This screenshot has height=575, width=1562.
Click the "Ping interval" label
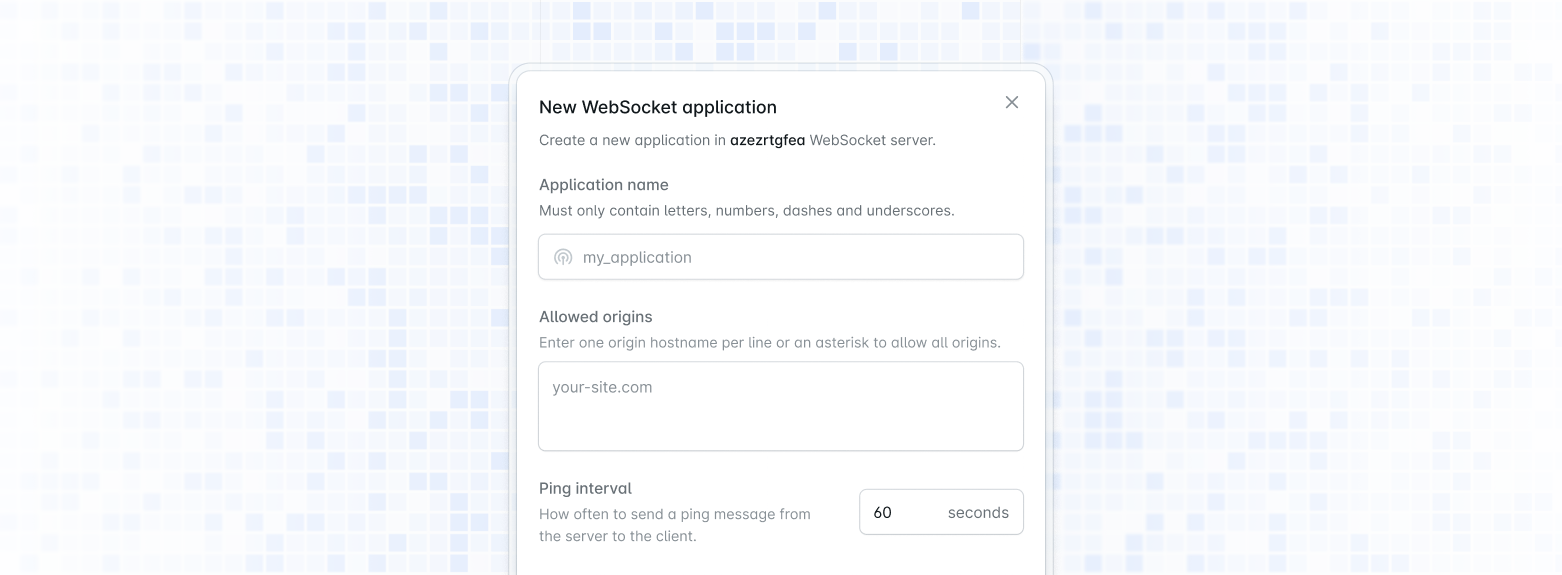(x=585, y=488)
